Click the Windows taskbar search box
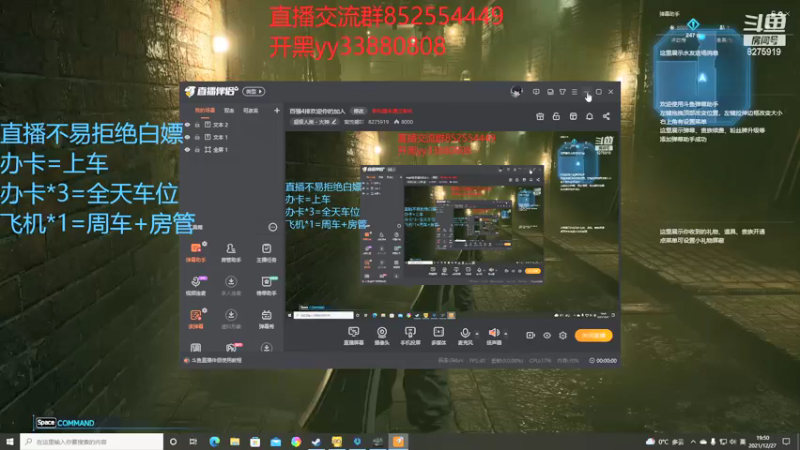800x450 pixels. pos(92,441)
